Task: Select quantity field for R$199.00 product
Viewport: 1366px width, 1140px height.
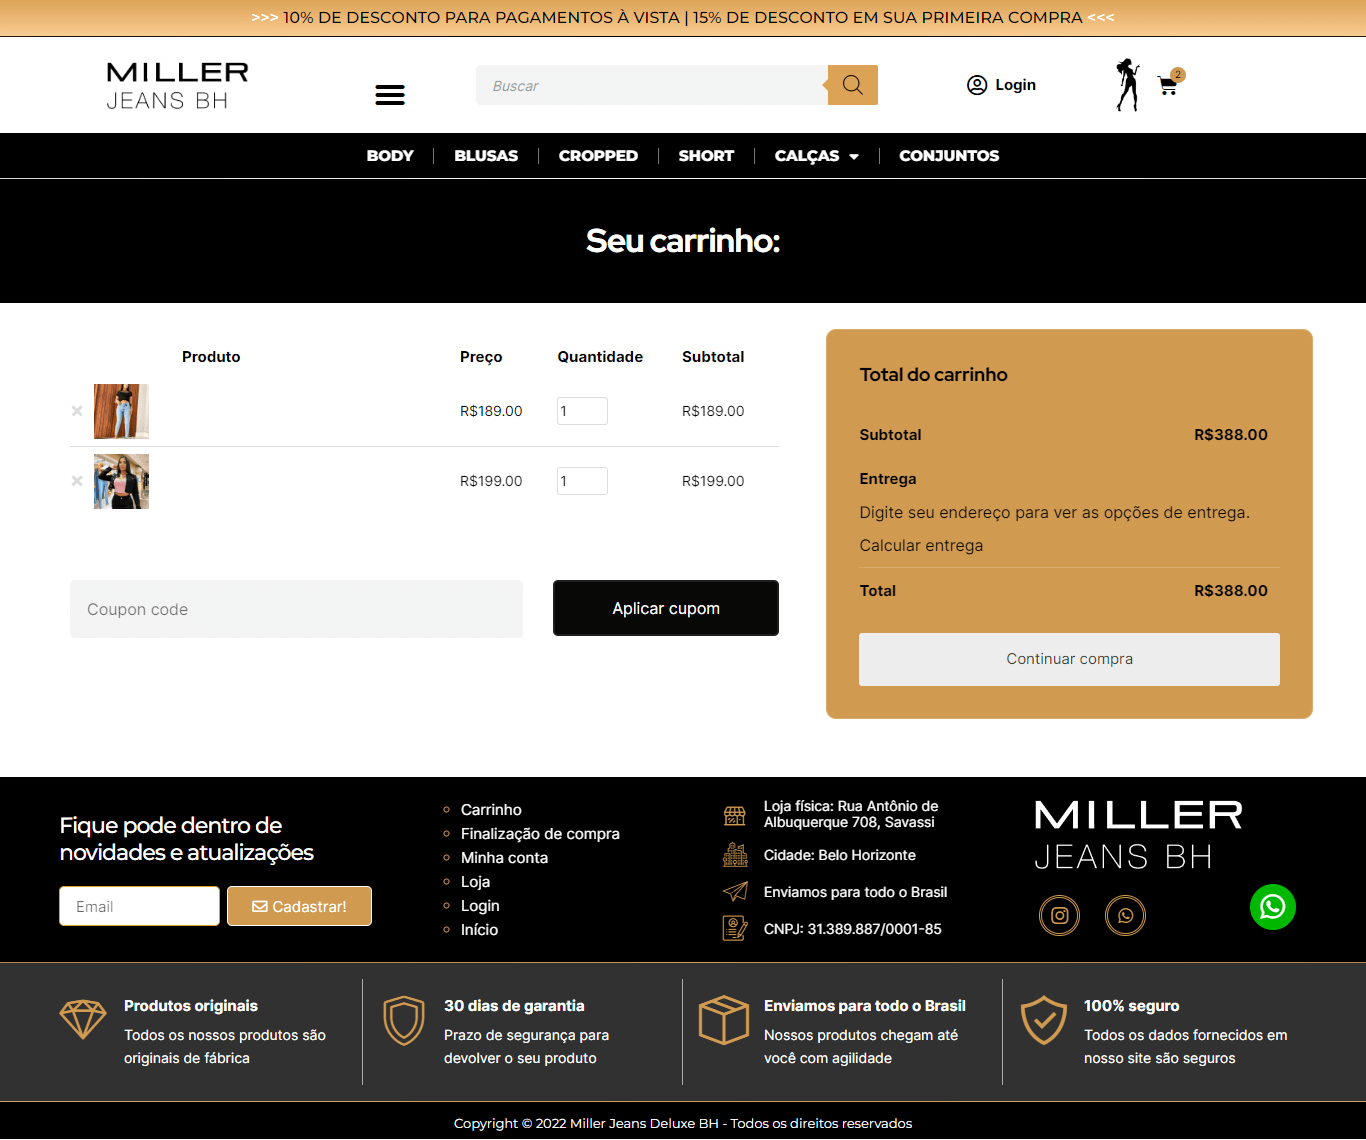Action: (x=582, y=481)
